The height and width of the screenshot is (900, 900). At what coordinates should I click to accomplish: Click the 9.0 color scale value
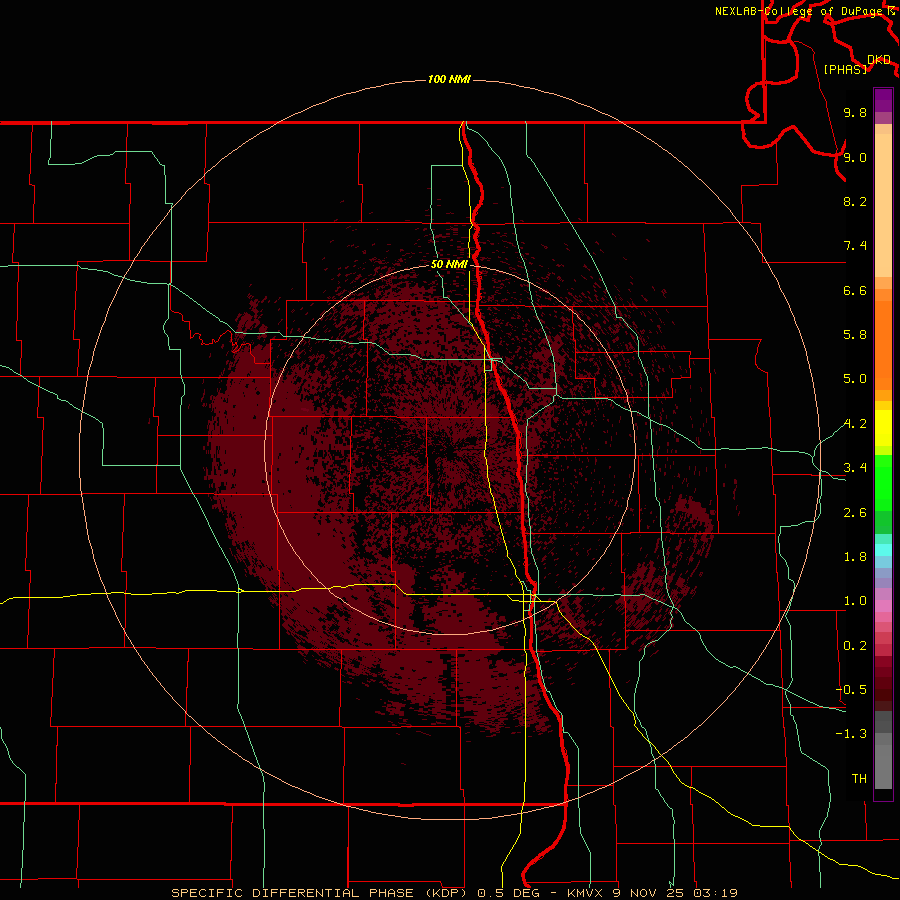tap(855, 157)
